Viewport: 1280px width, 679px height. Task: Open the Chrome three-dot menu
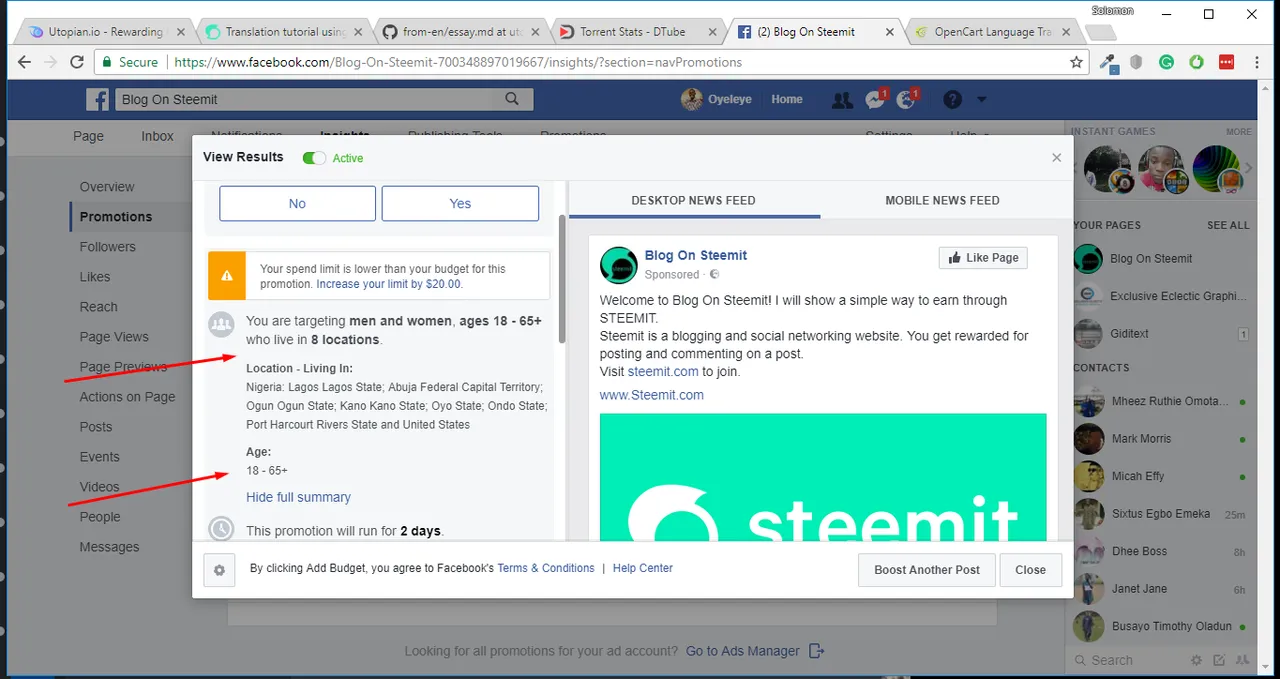click(1257, 62)
